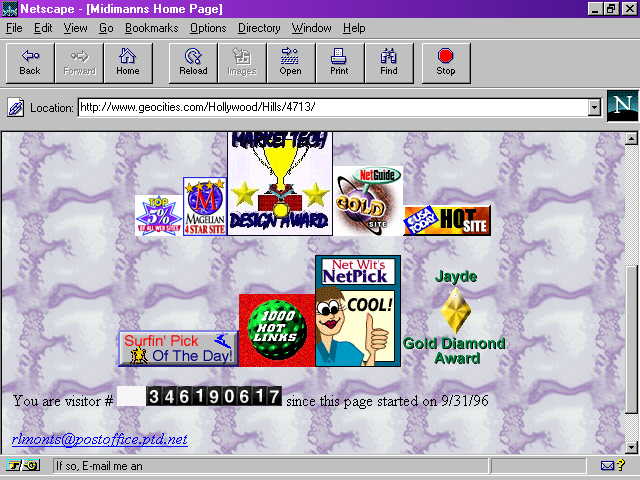Expand the Location history dropdown arrow
The height and width of the screenshot is (480, 640).
tap(594, 108)
